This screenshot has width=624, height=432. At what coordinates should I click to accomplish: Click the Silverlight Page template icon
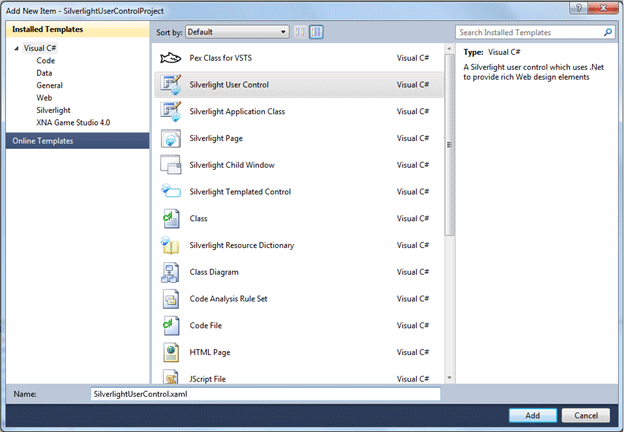[171, 138]
